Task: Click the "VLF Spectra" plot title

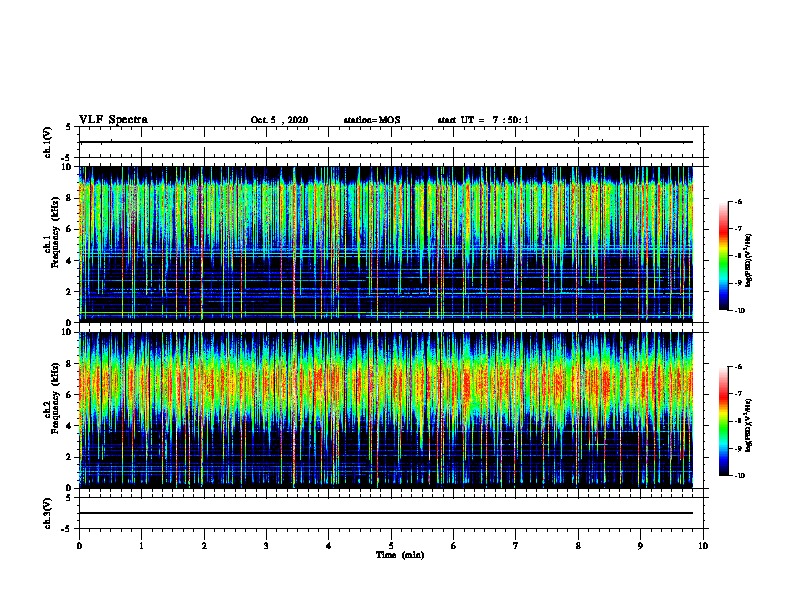Action: [113, 120]
